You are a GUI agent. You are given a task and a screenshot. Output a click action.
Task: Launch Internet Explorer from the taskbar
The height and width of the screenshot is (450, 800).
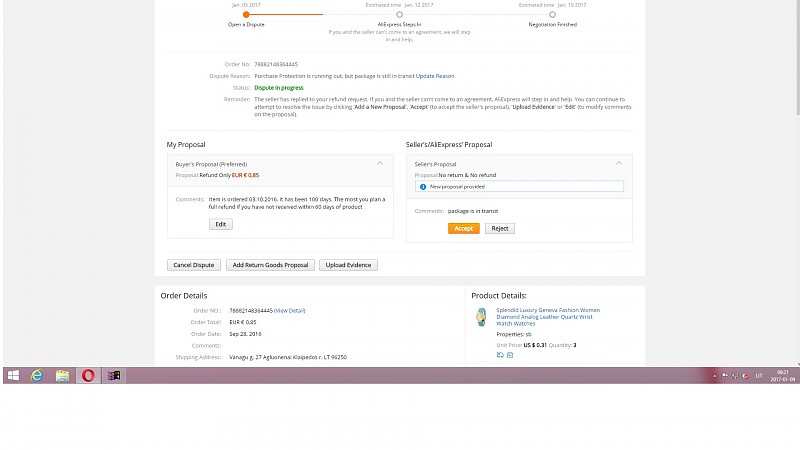(37, 376)
